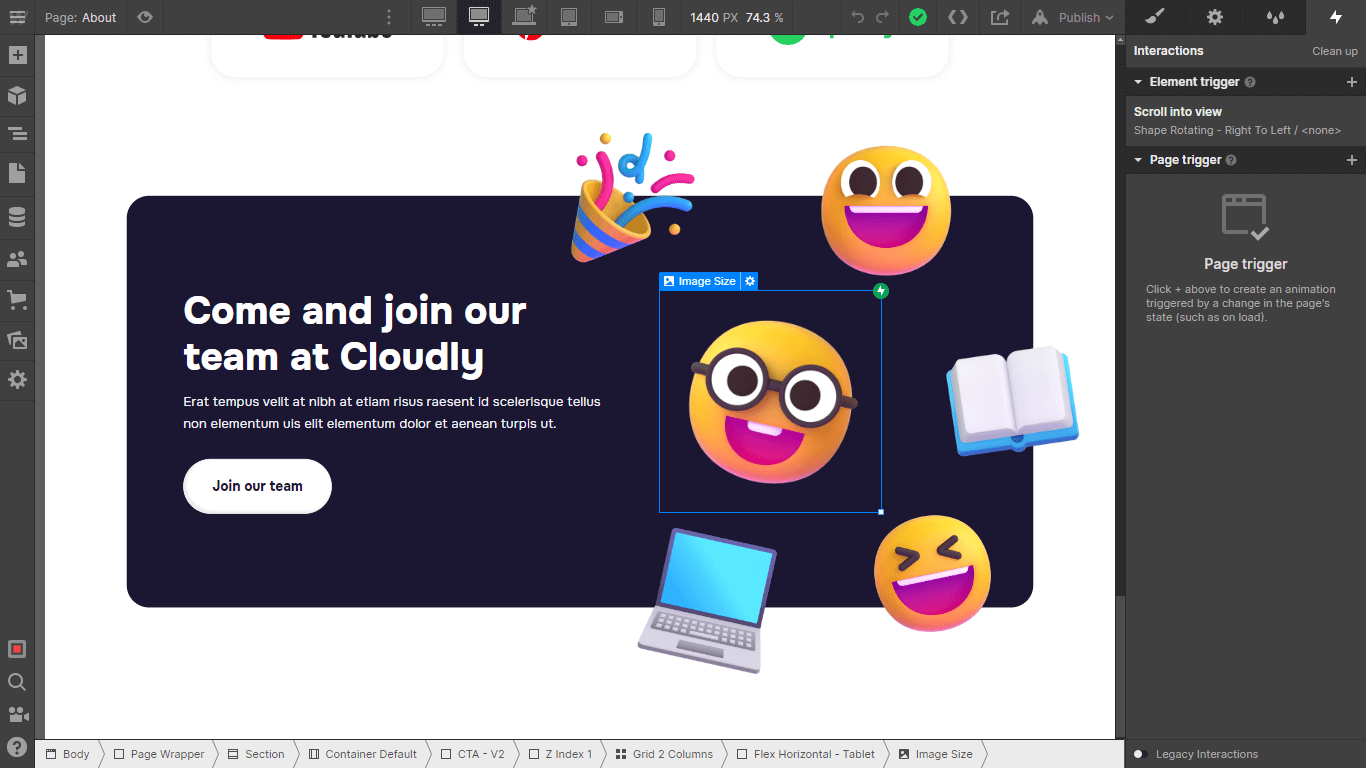Screen dimensions: 1366x768
Task: Open Image Size element settings gear
Action: [x=750, y=281]
